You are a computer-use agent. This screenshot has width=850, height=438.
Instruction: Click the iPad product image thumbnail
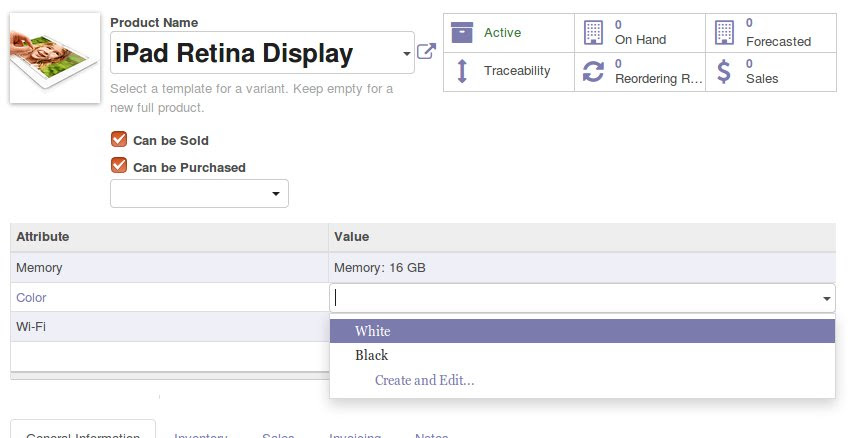55,58
